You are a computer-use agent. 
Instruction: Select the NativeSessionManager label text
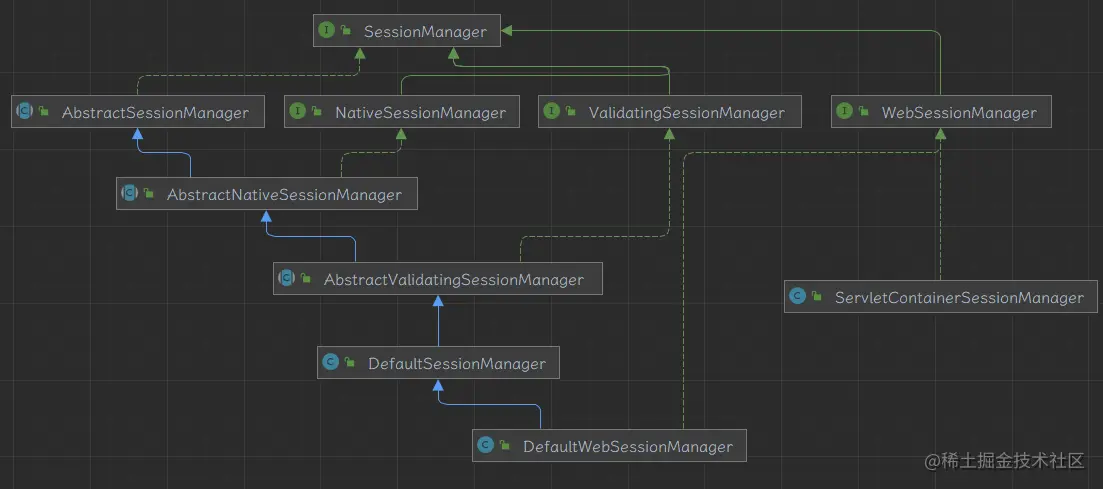pos(421,113)
